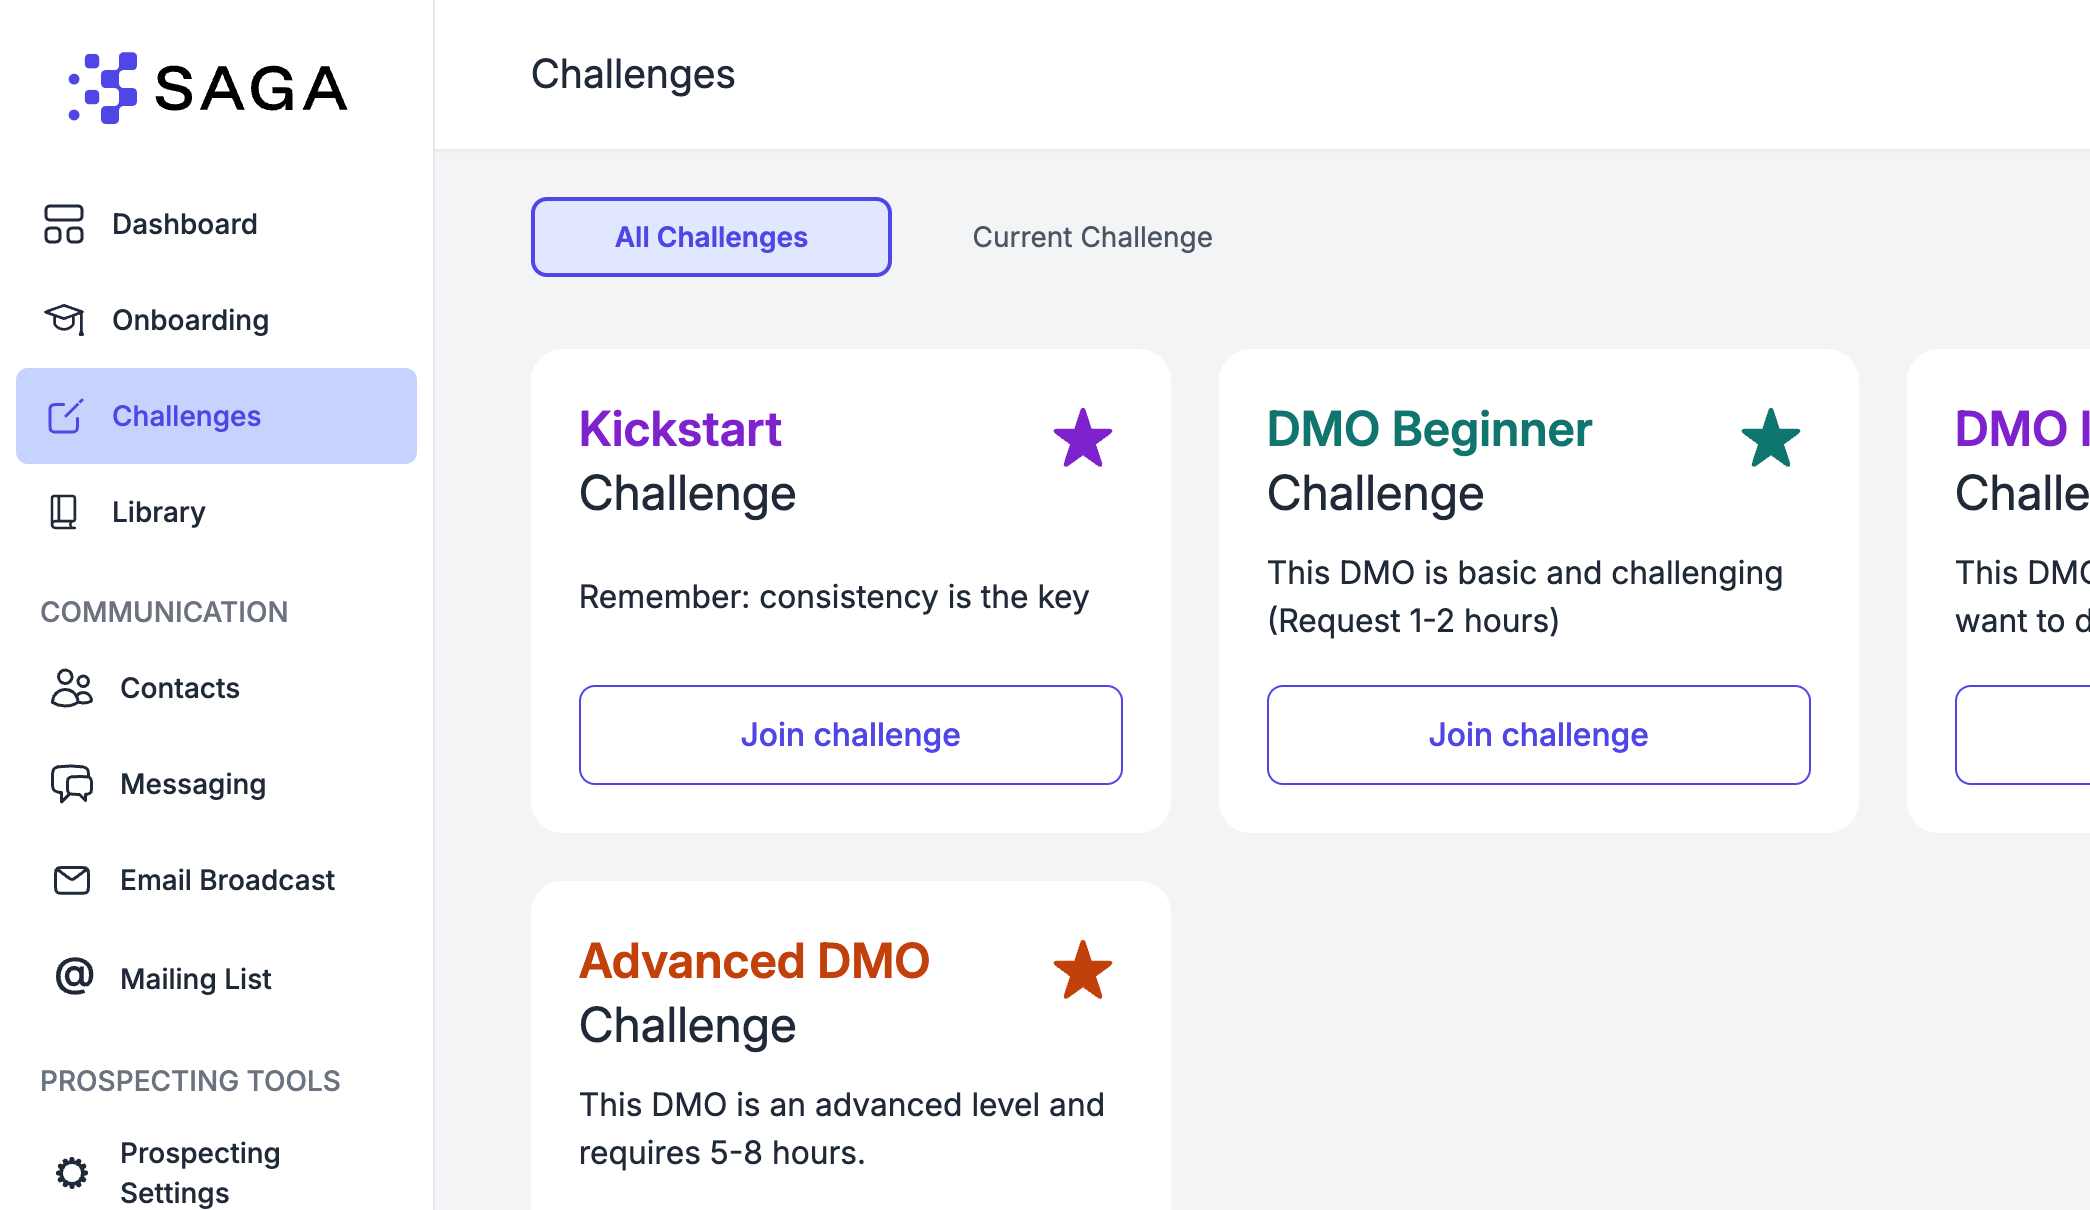Click the green star on DMO Beginner
Screen dimensions: 2090x1210
(x=1771, y=438)
